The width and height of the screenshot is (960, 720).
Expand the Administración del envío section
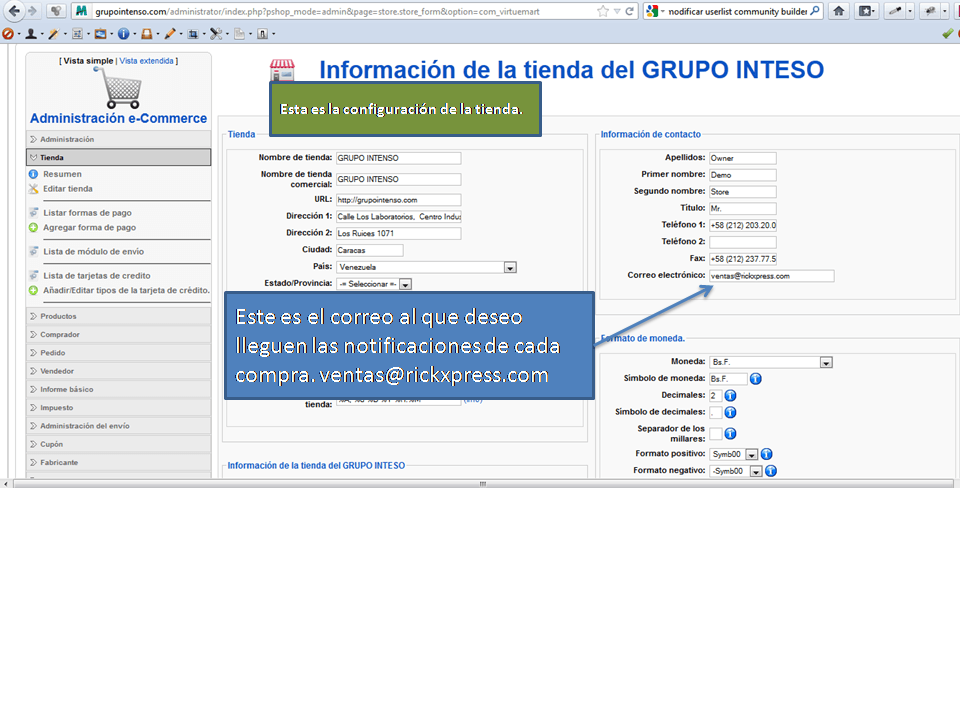coord(119,427)
